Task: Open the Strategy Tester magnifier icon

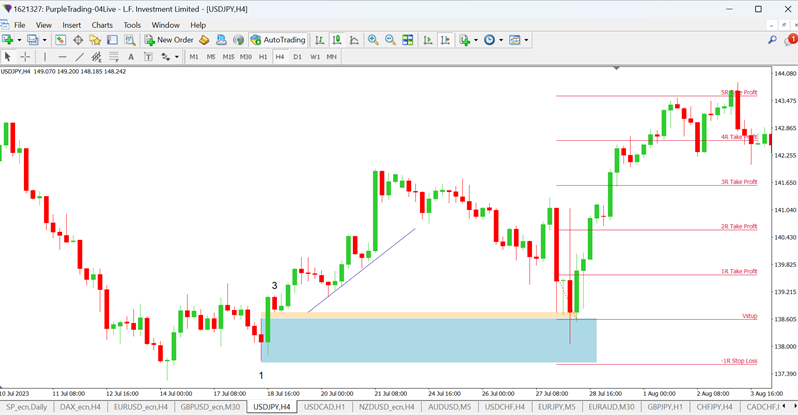Action: point(130,40)
